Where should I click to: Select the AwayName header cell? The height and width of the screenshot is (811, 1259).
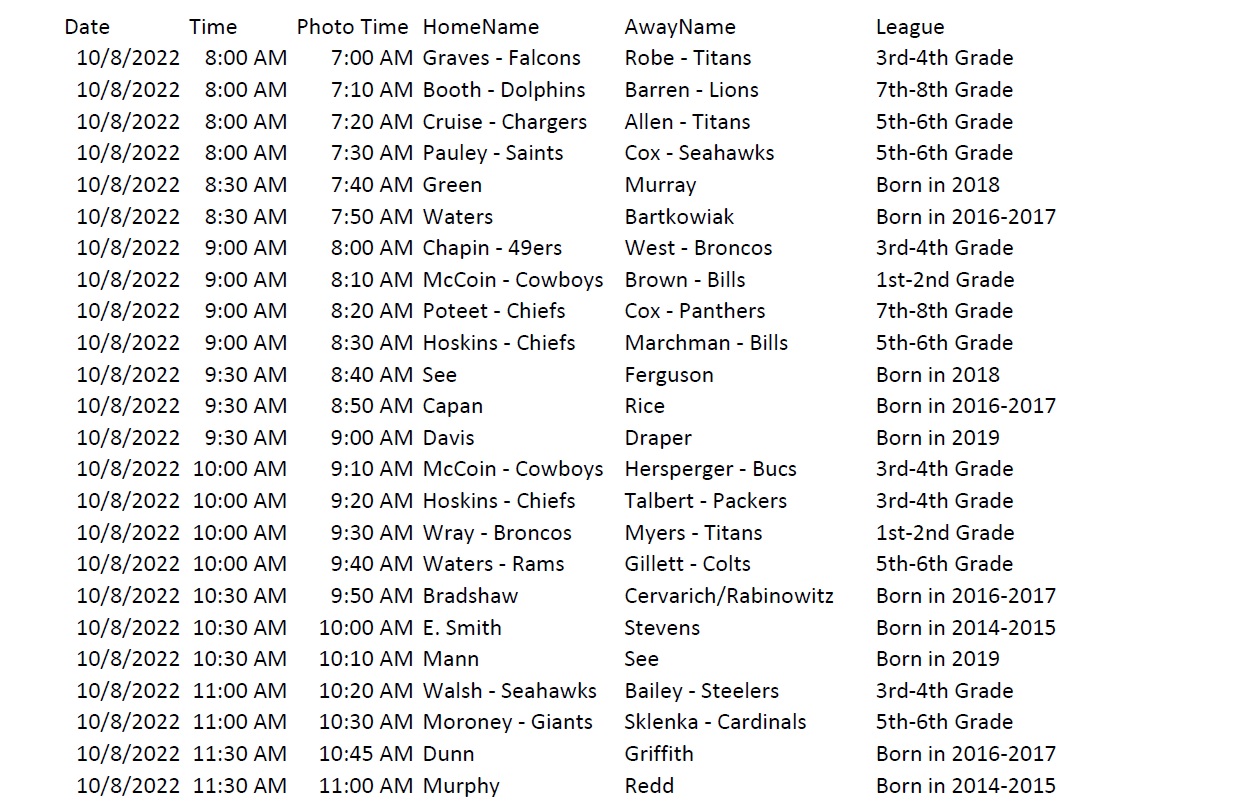point(679,27)
